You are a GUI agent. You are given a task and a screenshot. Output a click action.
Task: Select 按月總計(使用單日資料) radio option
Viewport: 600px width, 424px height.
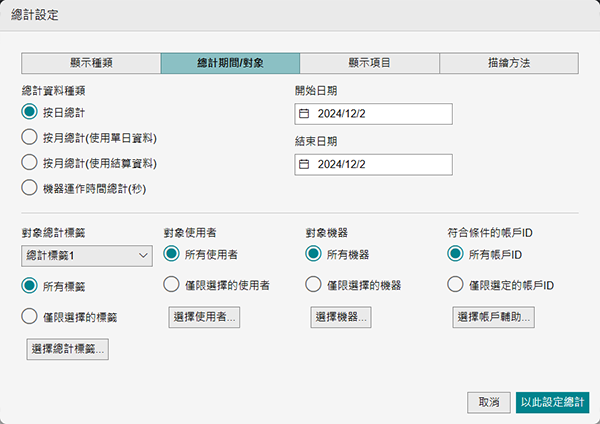tap(30, 137)
